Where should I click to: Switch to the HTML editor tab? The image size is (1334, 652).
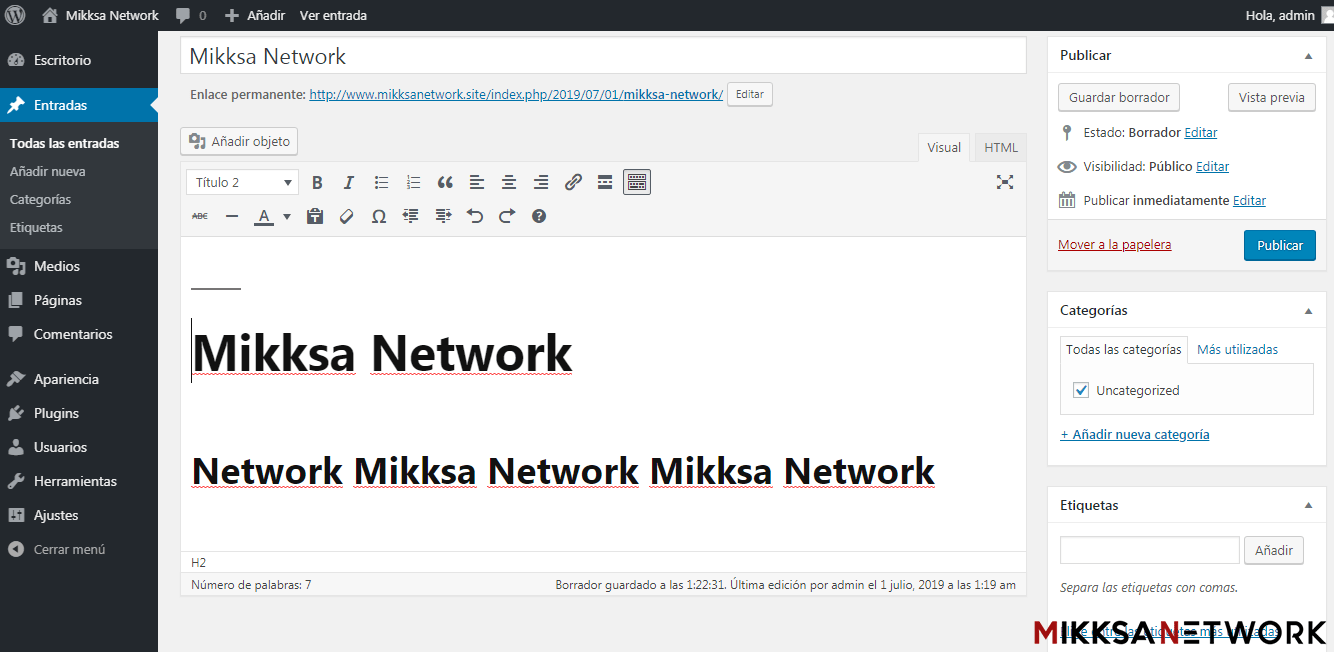[1000, 147]
